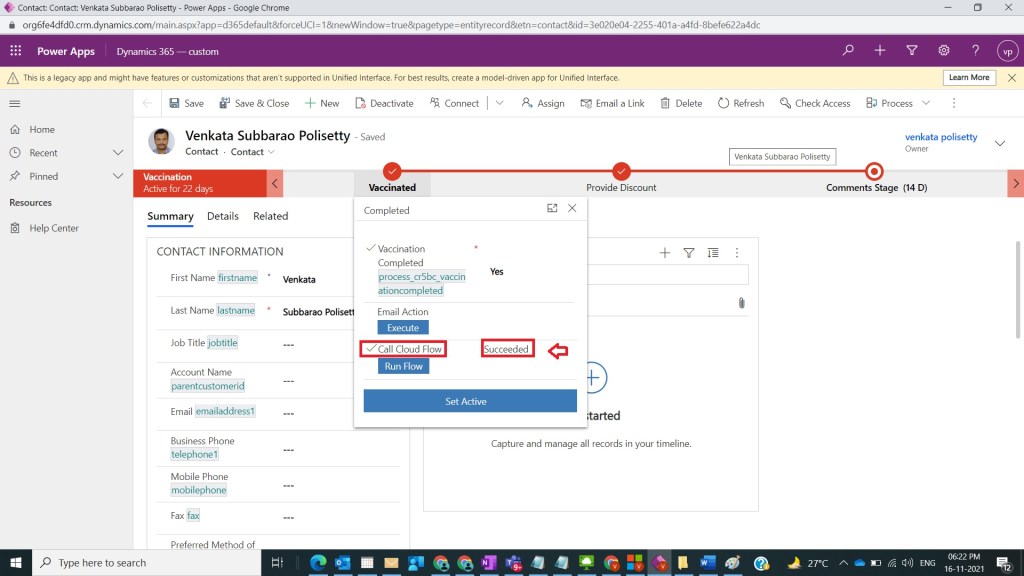Screen dimensions: 1024x576
Task: Click the Job Title input field
Action: coord(330,345)
